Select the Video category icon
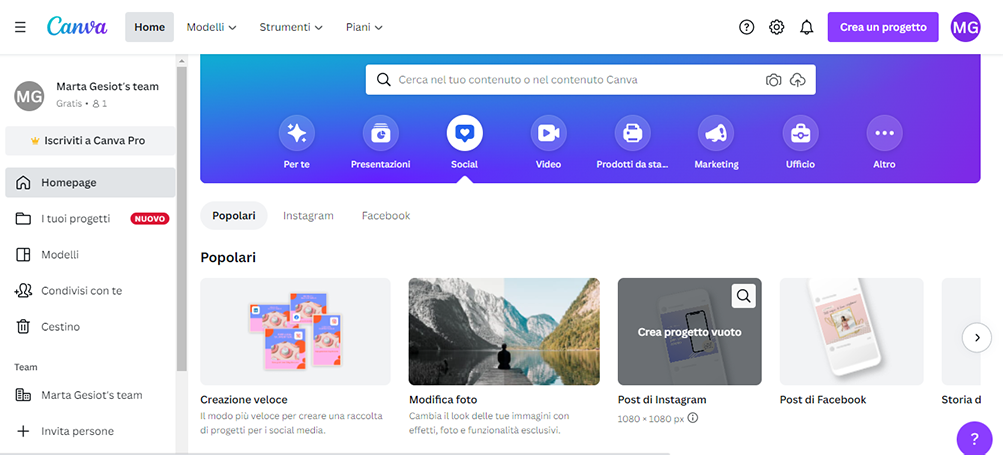1003x455 pixels. [548, 133]
